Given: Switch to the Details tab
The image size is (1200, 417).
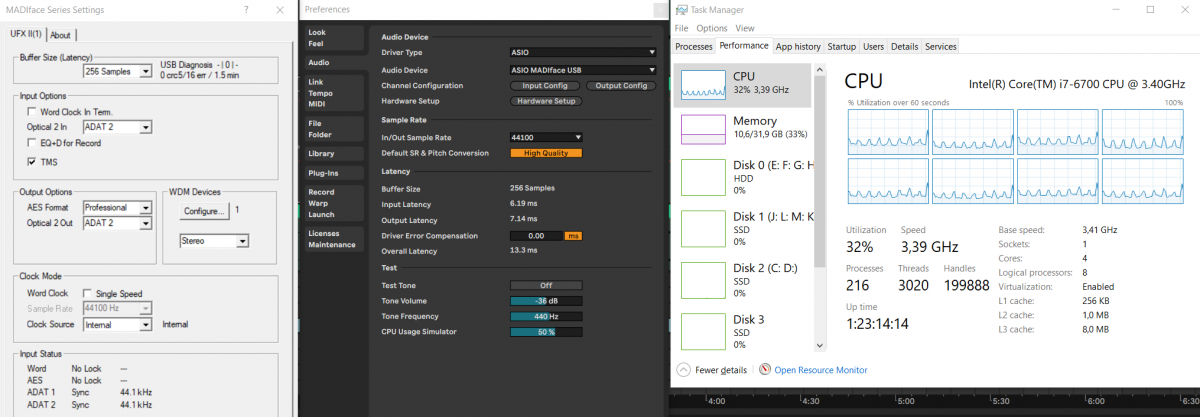Looking at the screenshot, I should pos(905,46).
